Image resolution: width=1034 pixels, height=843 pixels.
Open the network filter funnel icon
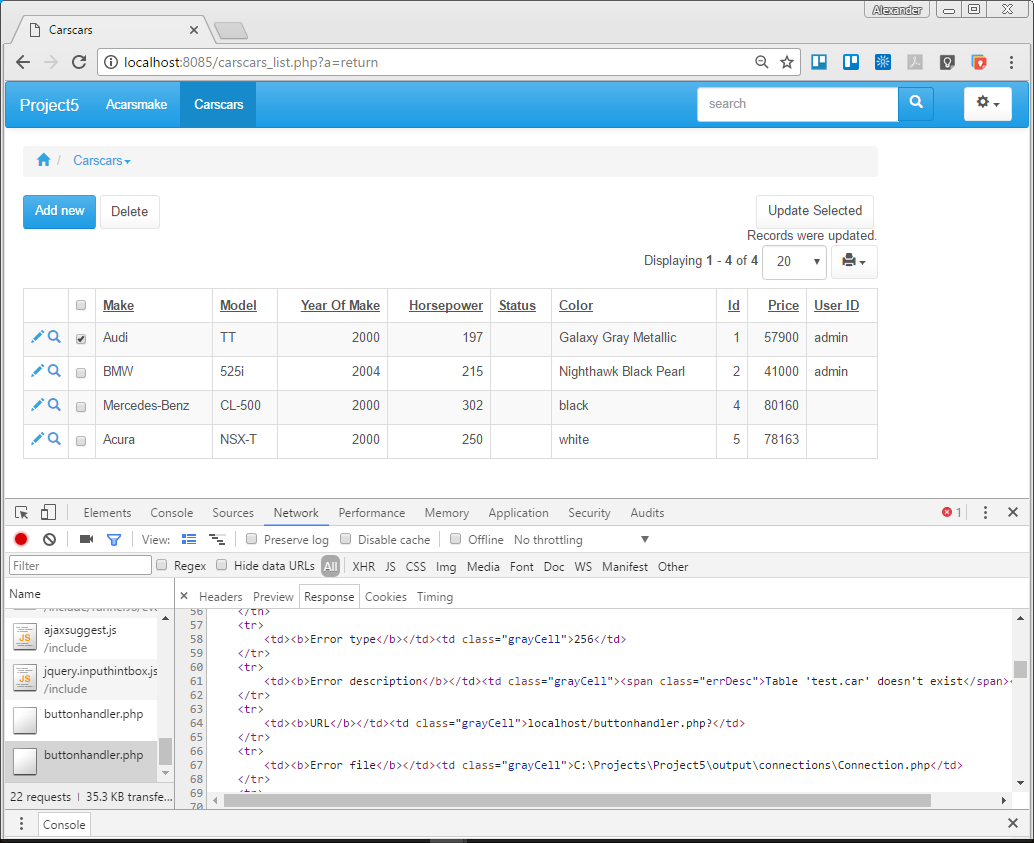[x=114, y=539]
